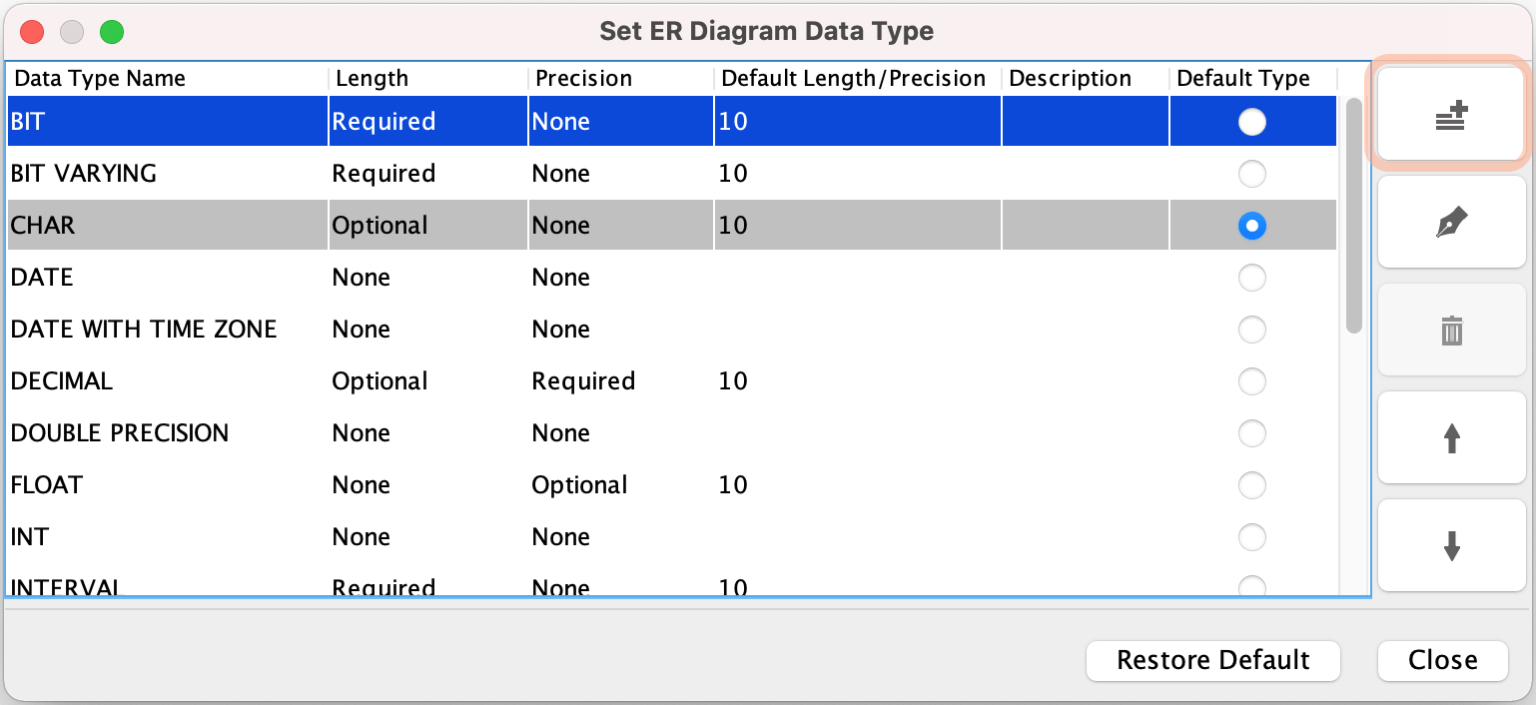Delete data type with the trash icon

coord(1451,329)
